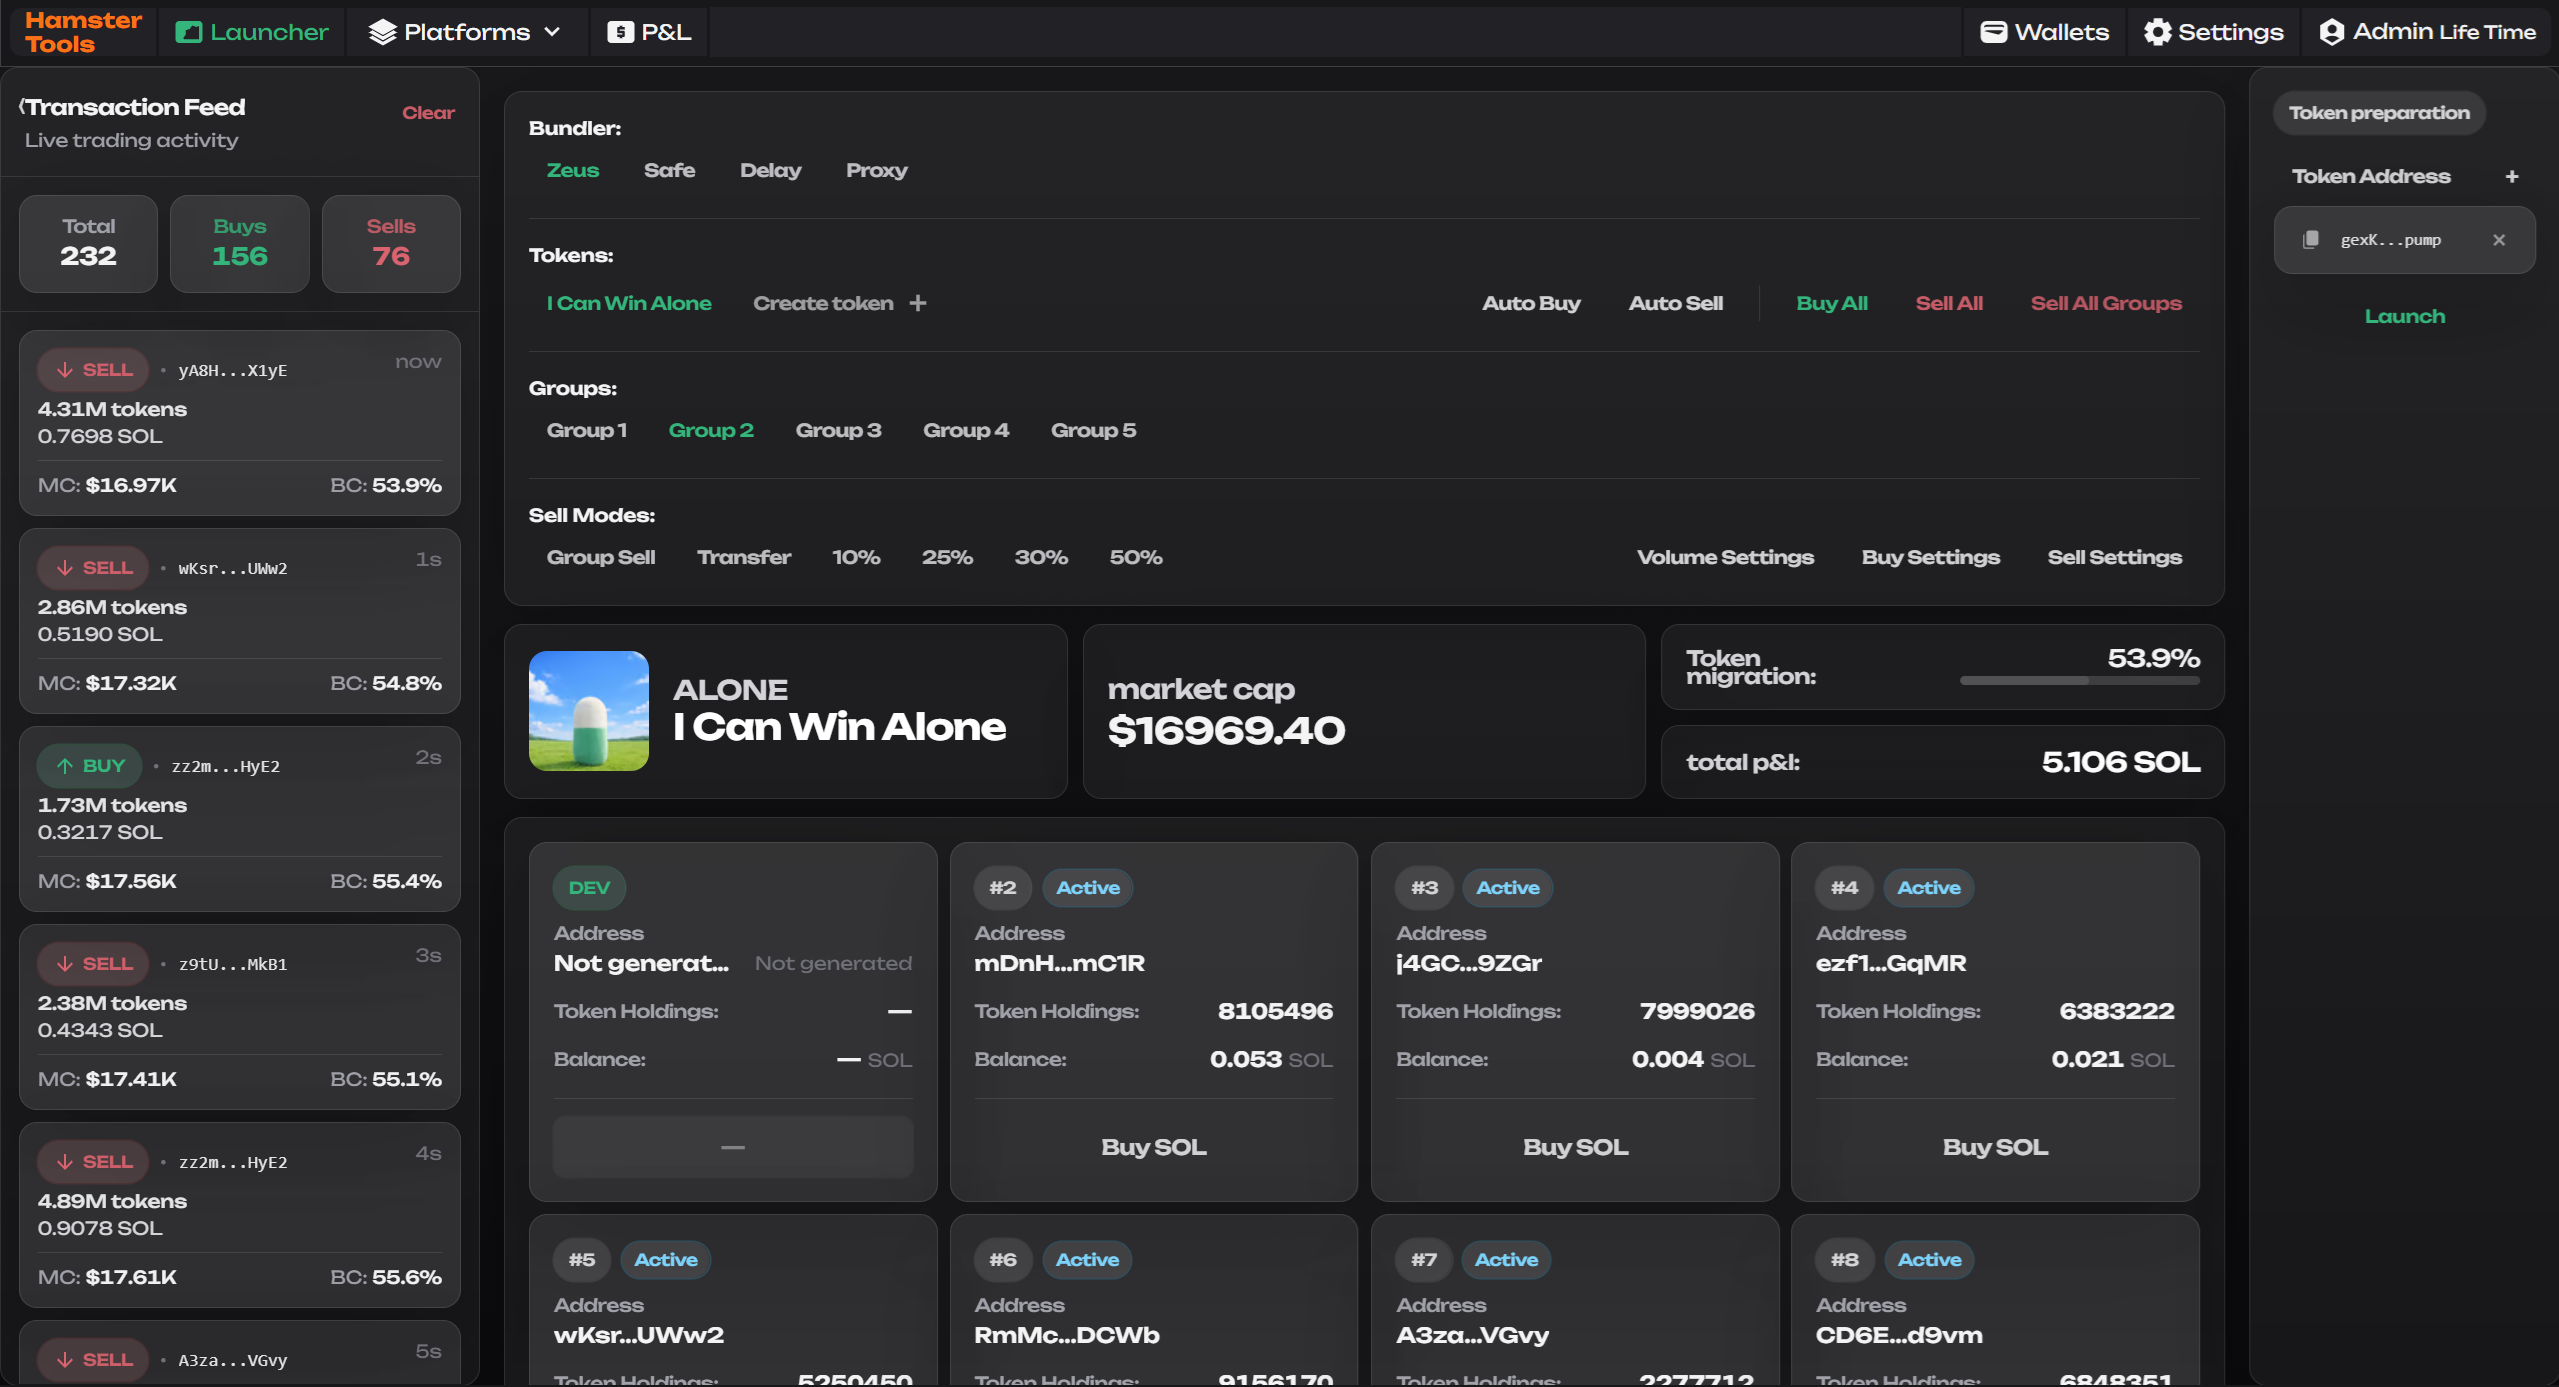
Task: Switch to the Zeus bundler tab
Action: 572,170
